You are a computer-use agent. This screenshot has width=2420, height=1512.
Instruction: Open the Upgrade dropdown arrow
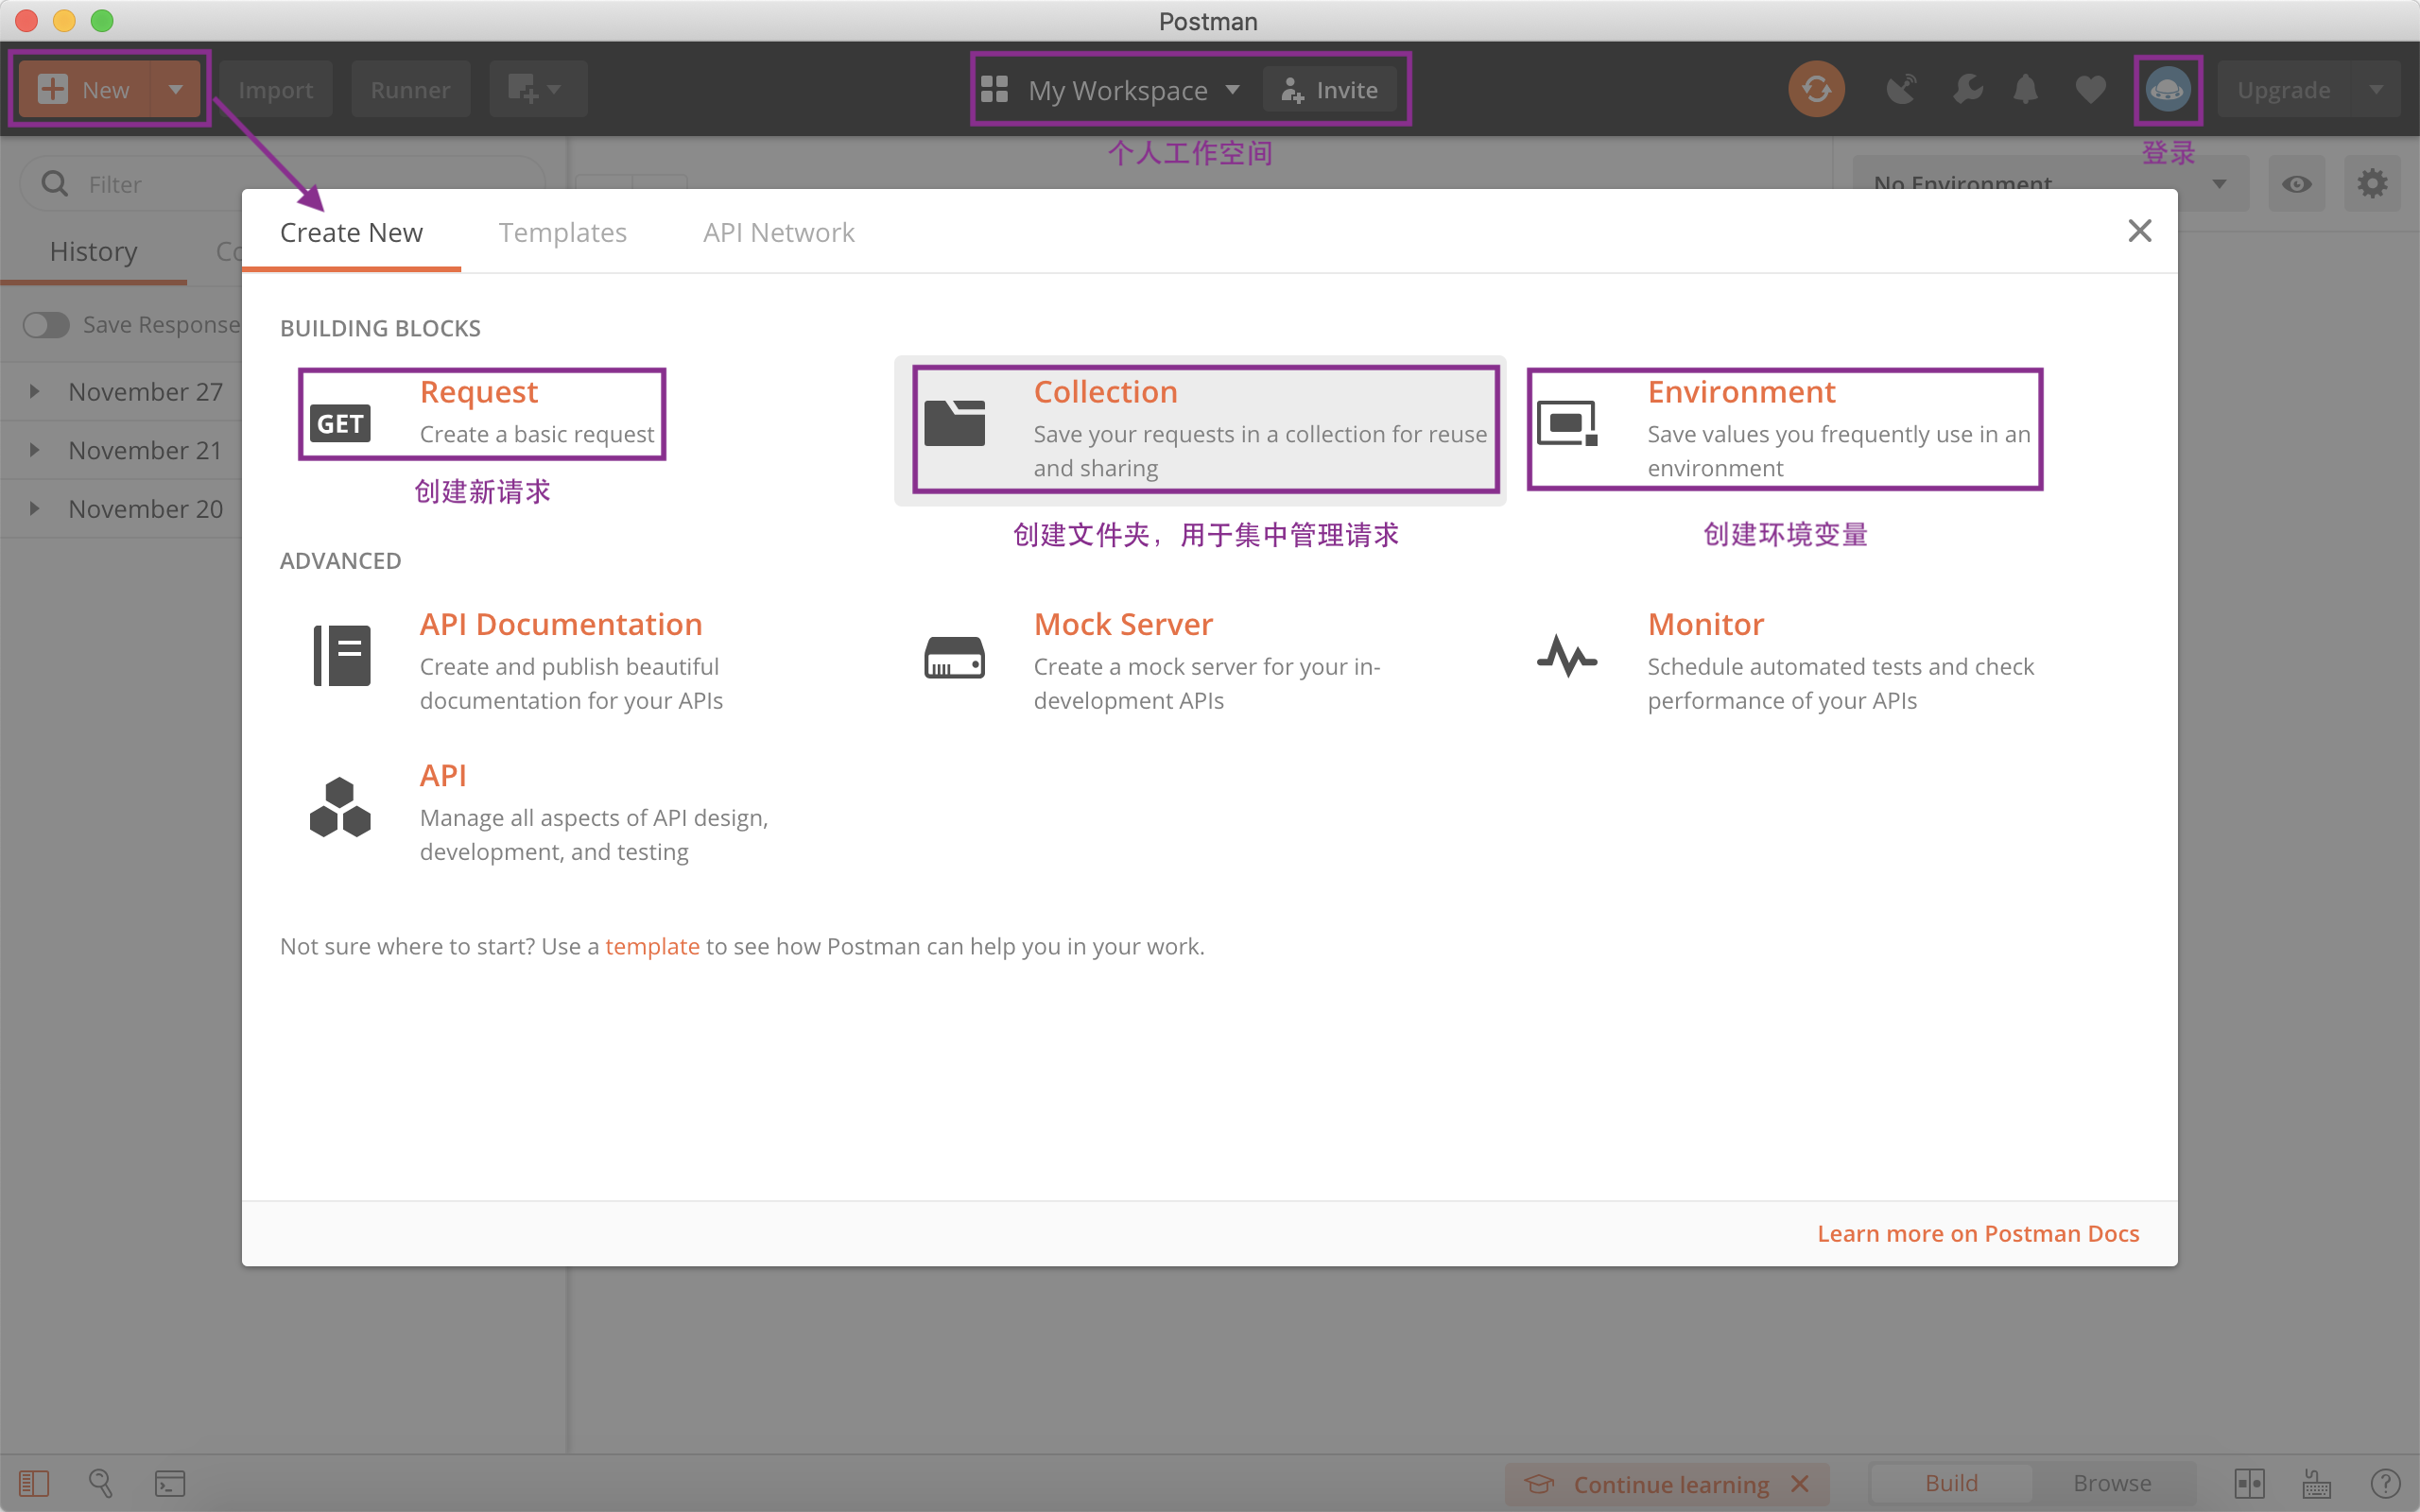coord(2377,90)
